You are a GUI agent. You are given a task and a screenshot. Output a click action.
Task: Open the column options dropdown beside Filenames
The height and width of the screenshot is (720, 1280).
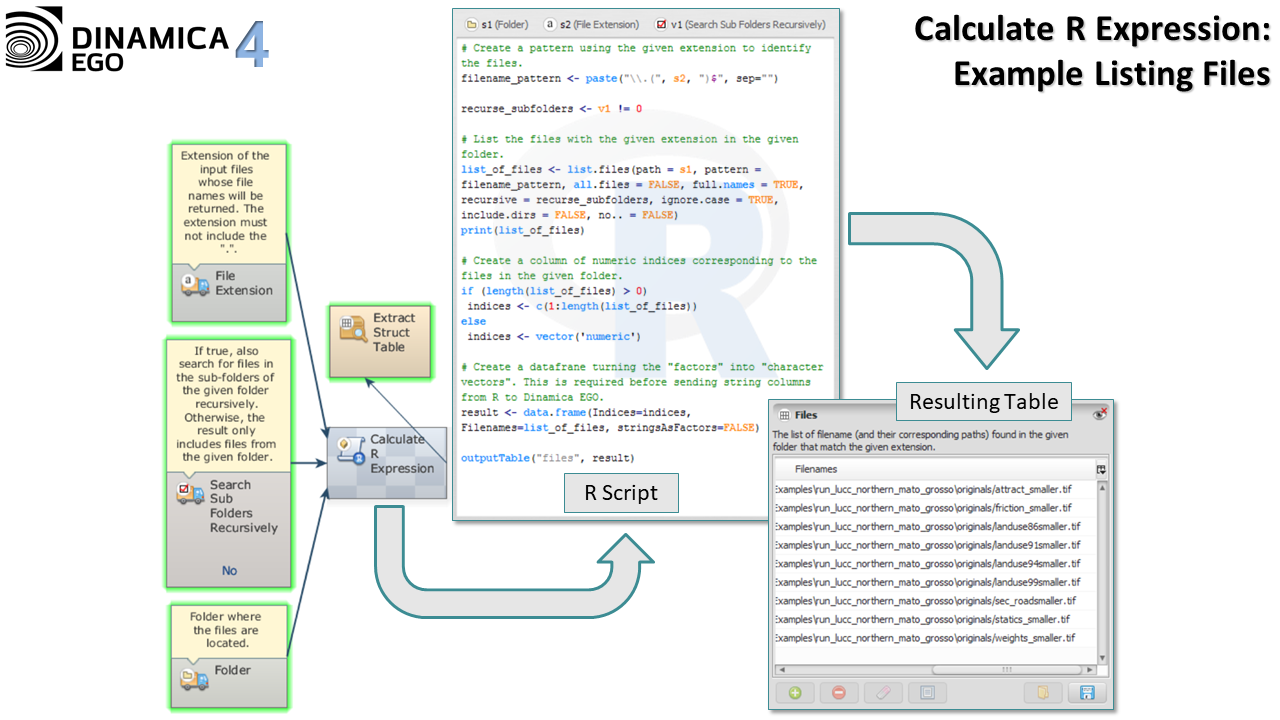point(1101,469)
